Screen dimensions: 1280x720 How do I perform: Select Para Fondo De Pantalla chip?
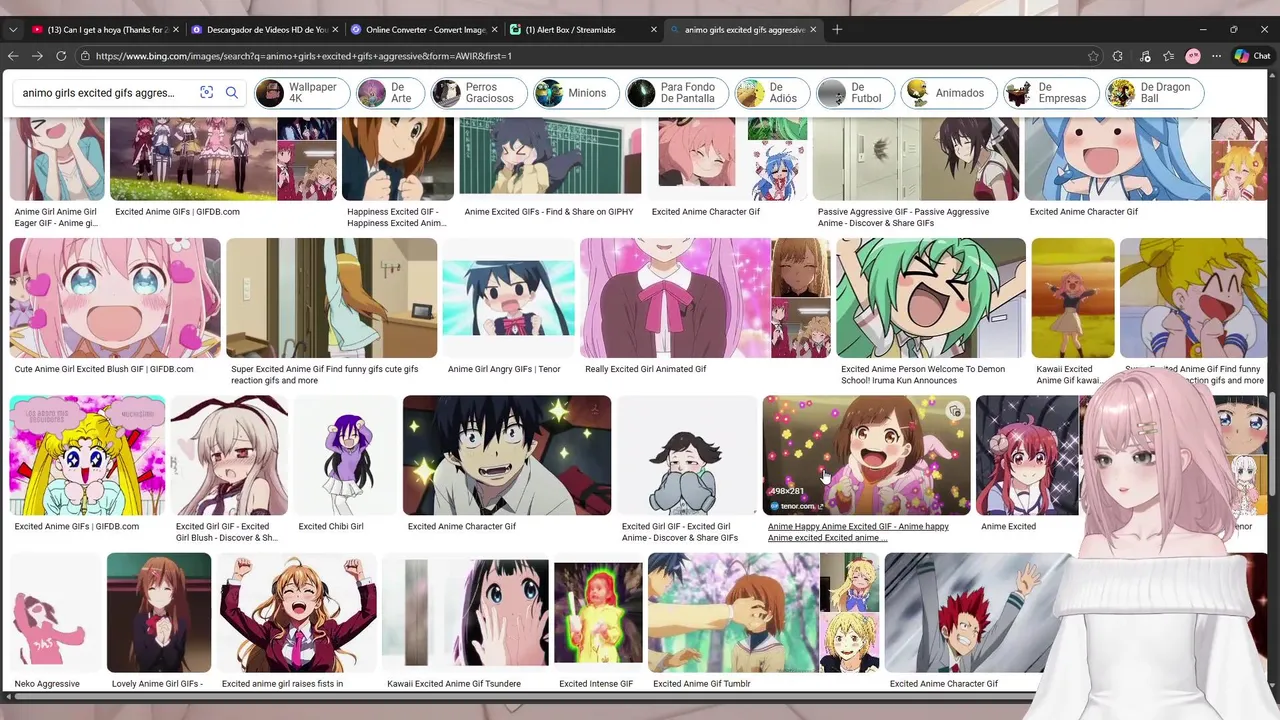(676, 93)
